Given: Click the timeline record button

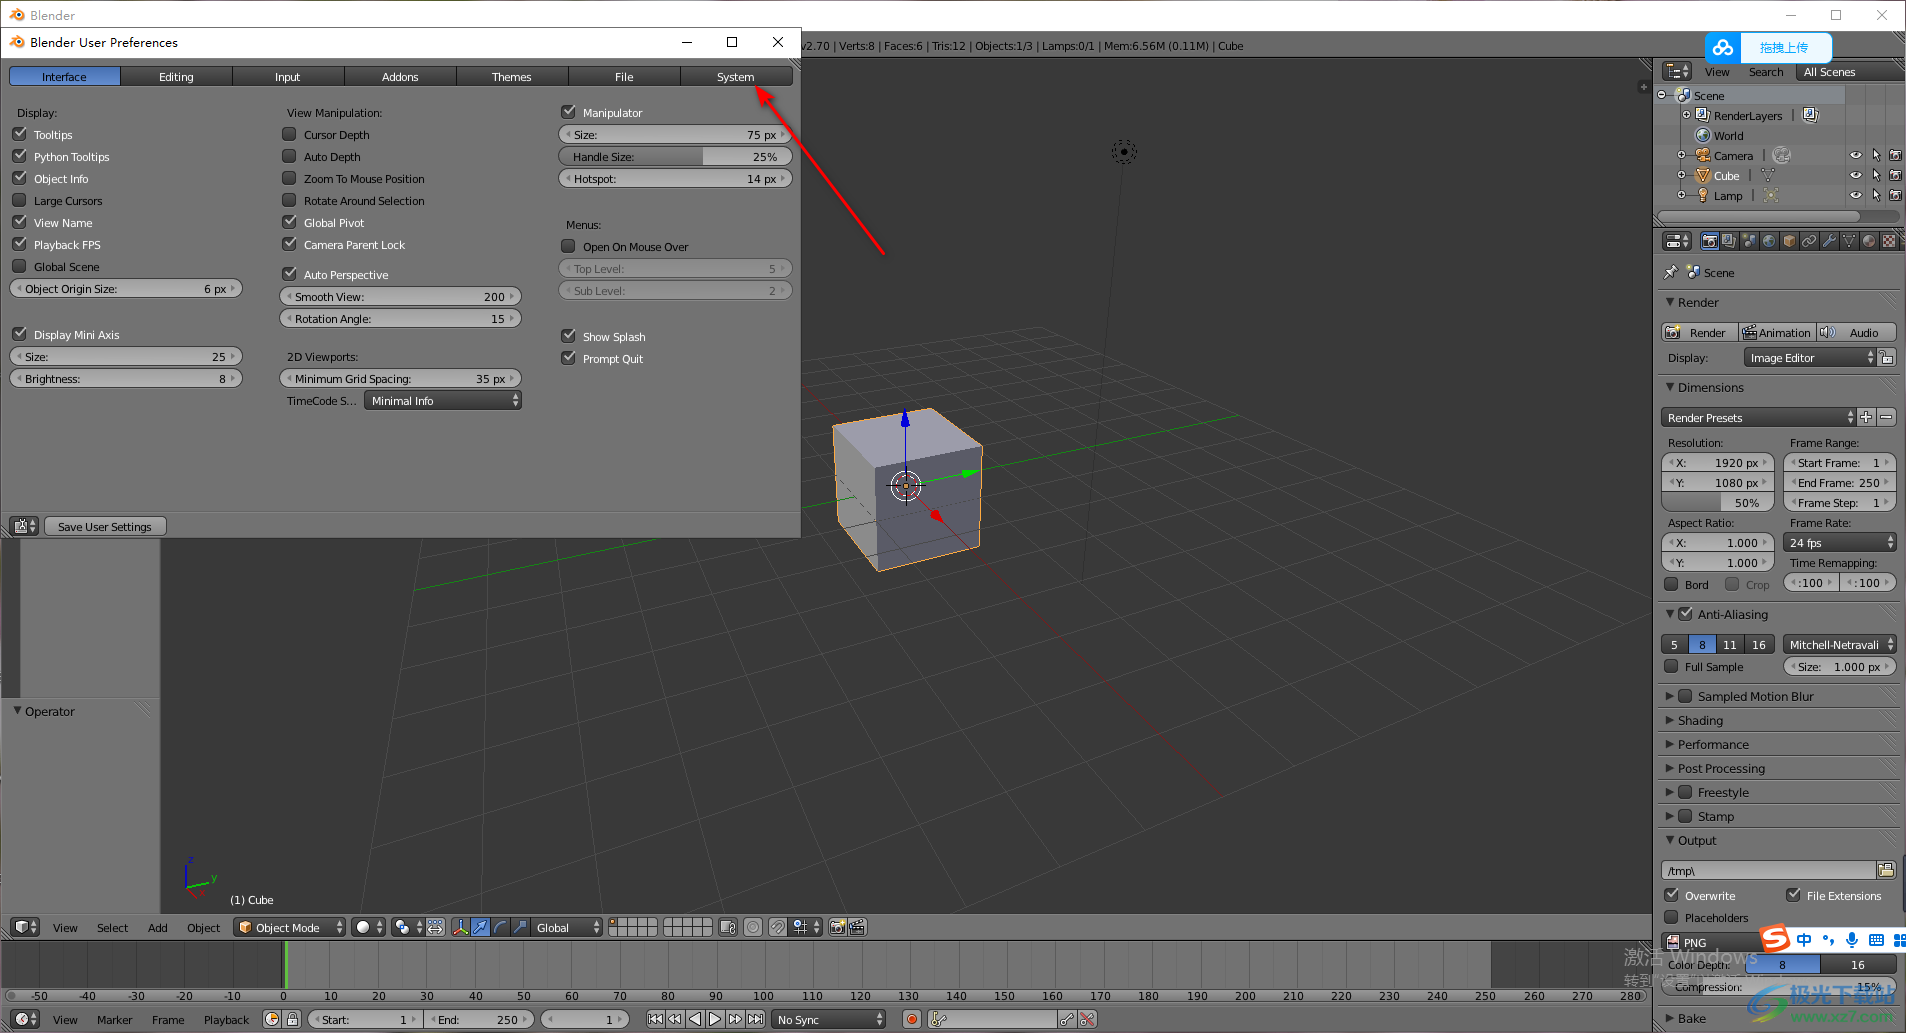Looking at the screenshot, I should click(911, 1019).
